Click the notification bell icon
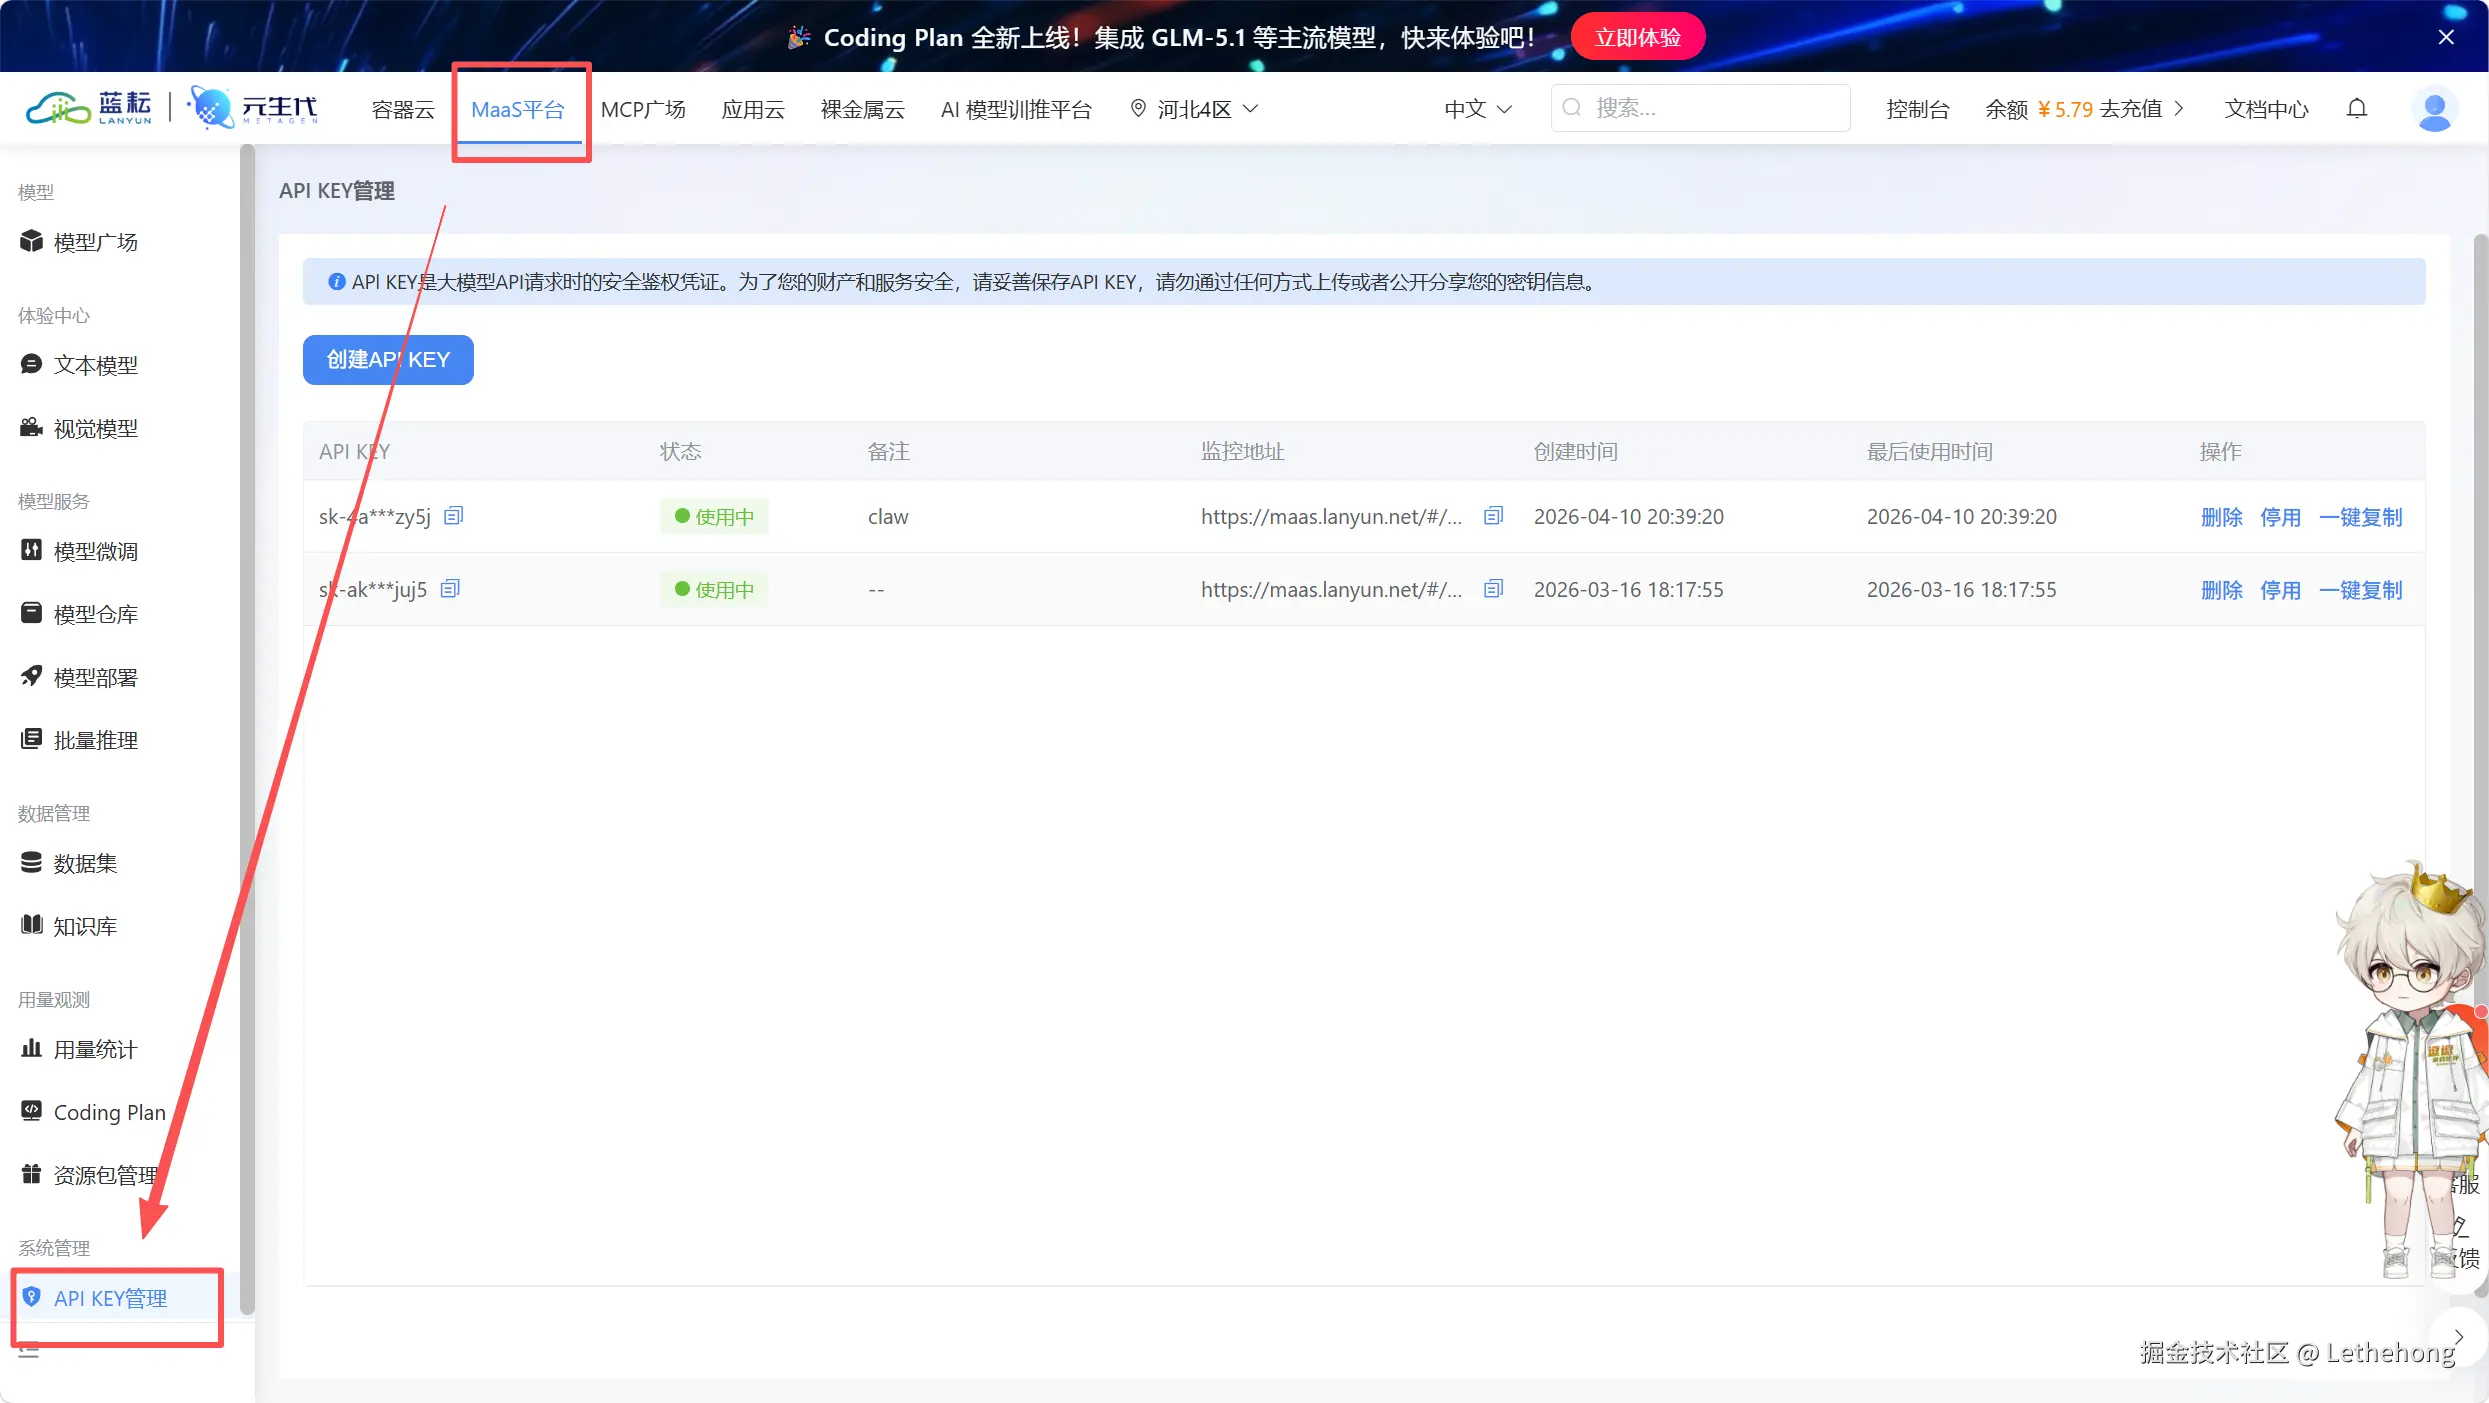Image resolution: width=2489 pixels, height=1403 pixels. point(2357,108)
